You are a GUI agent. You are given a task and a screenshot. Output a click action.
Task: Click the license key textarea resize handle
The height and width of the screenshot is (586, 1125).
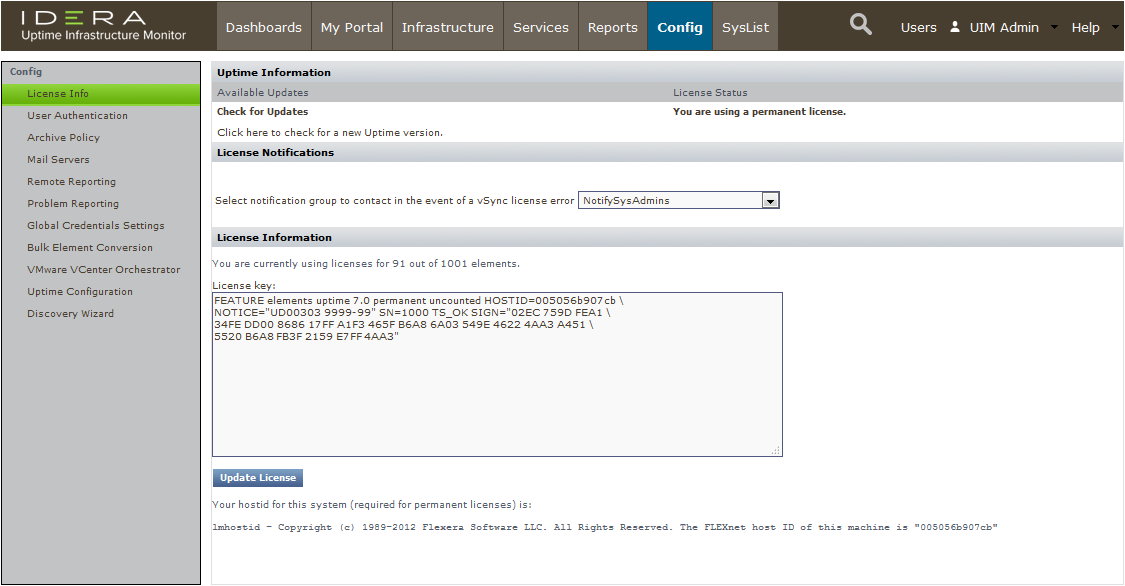click(776, 450)
